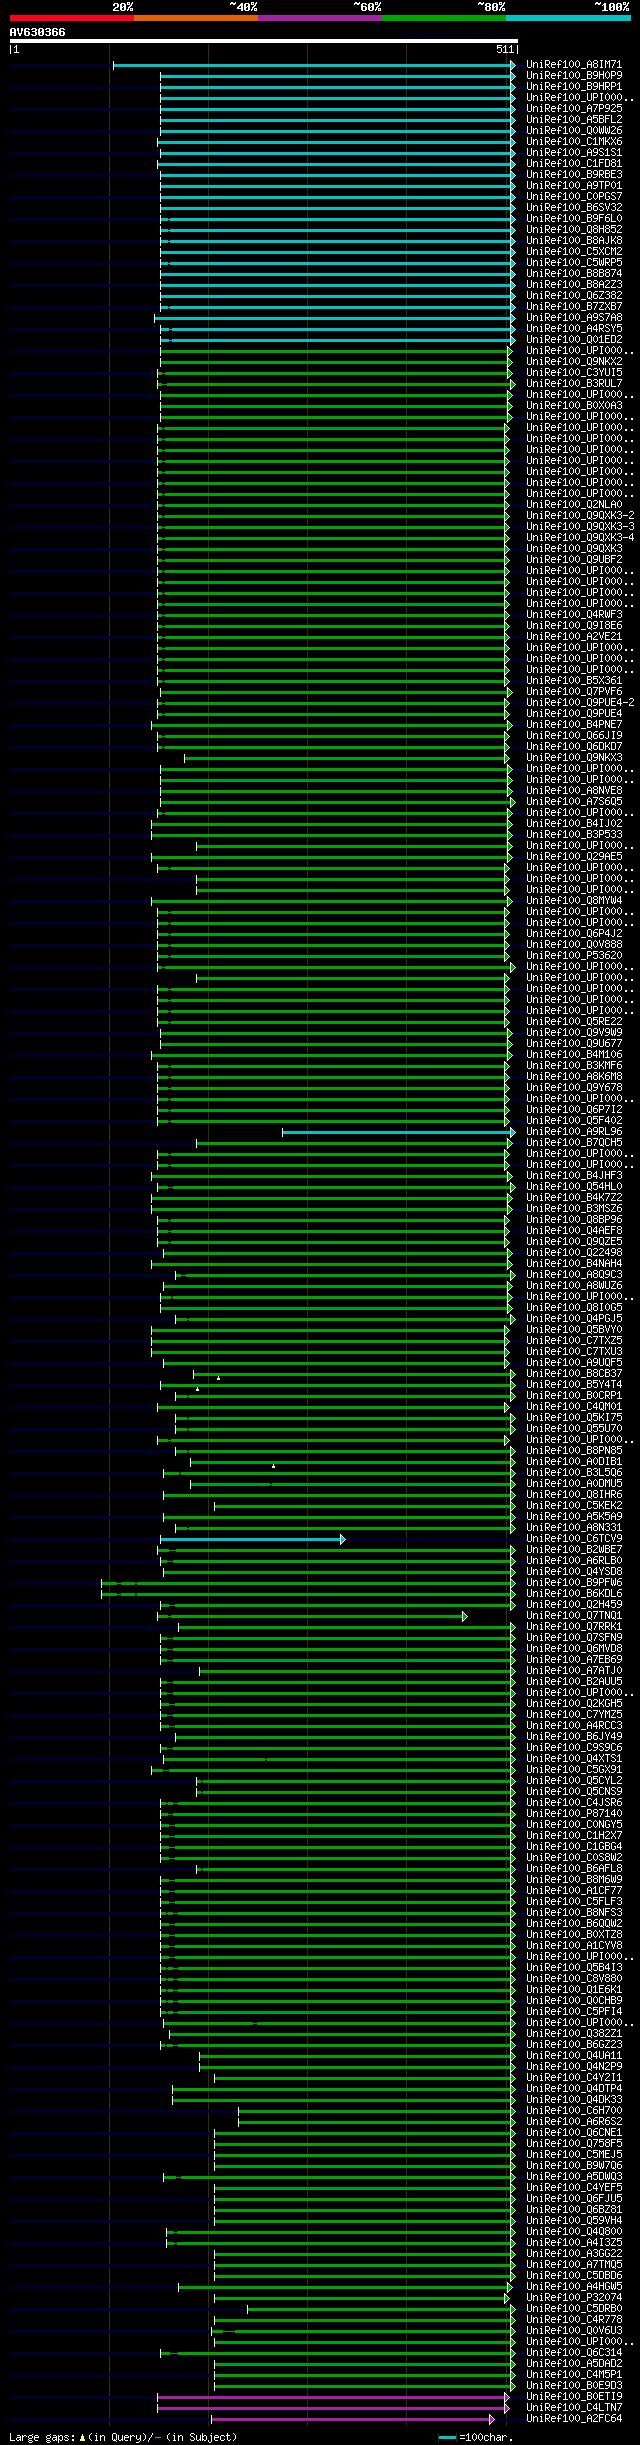Open hit UniRef100_B2WBE7
This screenshot has width=640, height=2445.
click(574, 1550)
